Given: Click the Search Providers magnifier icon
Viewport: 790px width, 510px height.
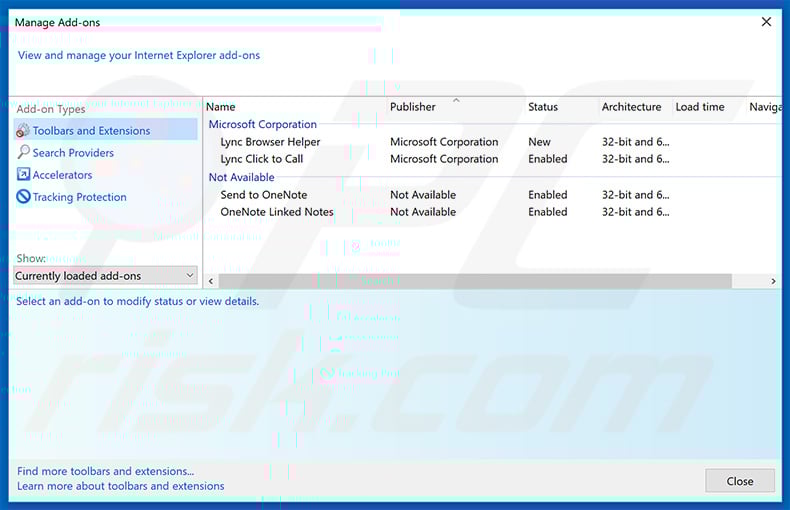Looking at the screenshot, I should point(23,152).
